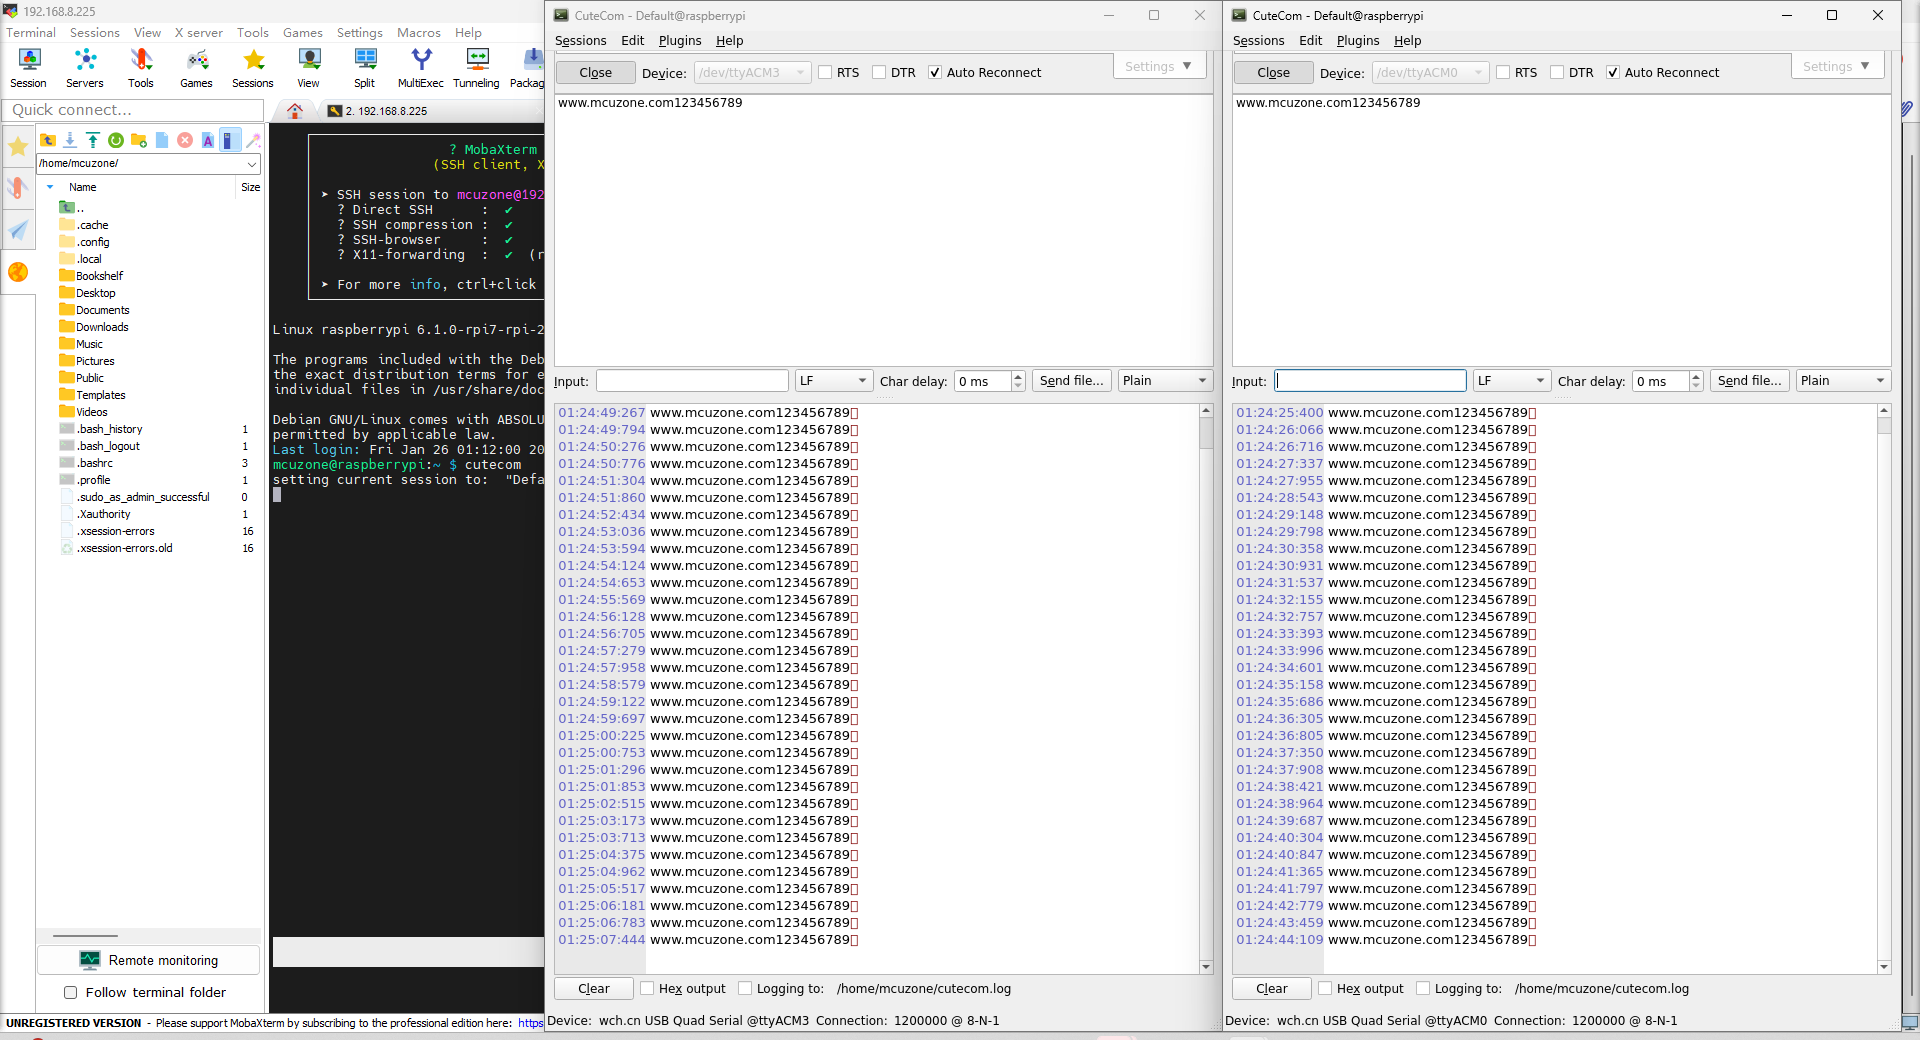Open the Games toolbar icon
1920x1040 pixels.
coord(197,68)
